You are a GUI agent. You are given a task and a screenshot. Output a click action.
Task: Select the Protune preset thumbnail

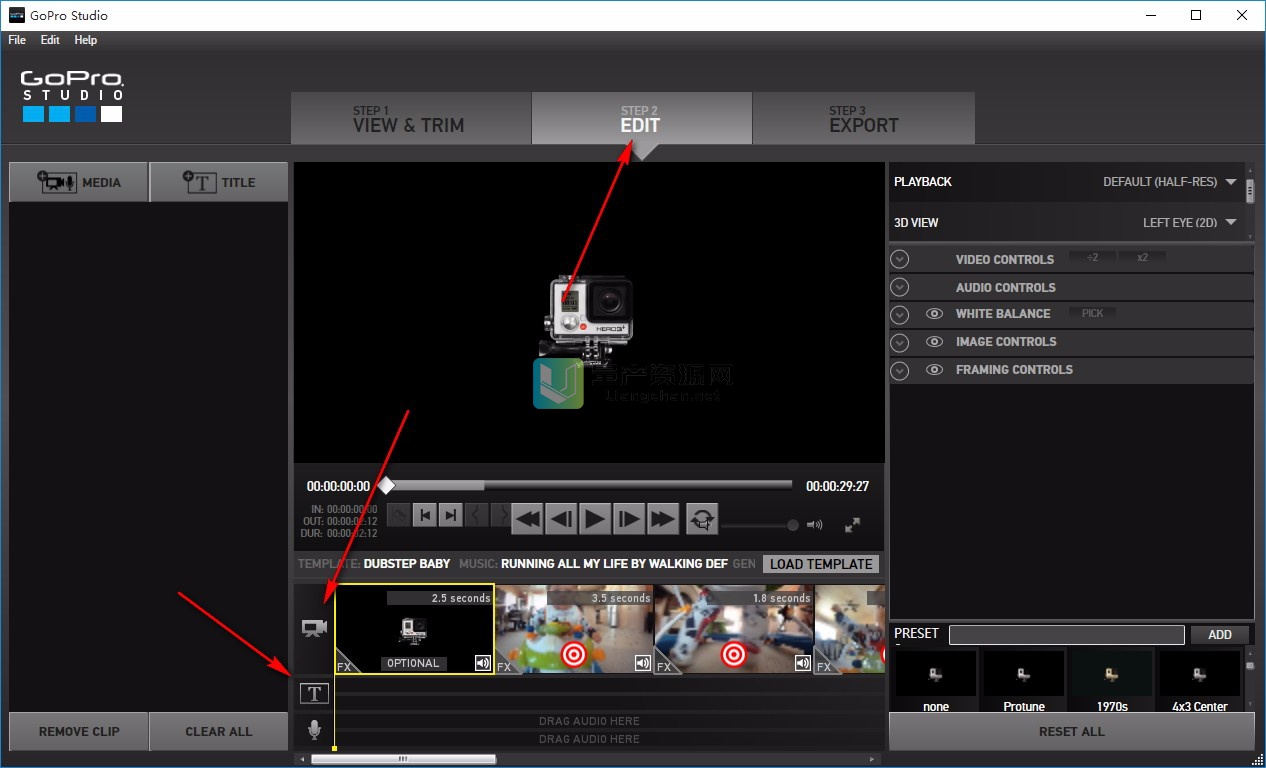point(1024,674)
